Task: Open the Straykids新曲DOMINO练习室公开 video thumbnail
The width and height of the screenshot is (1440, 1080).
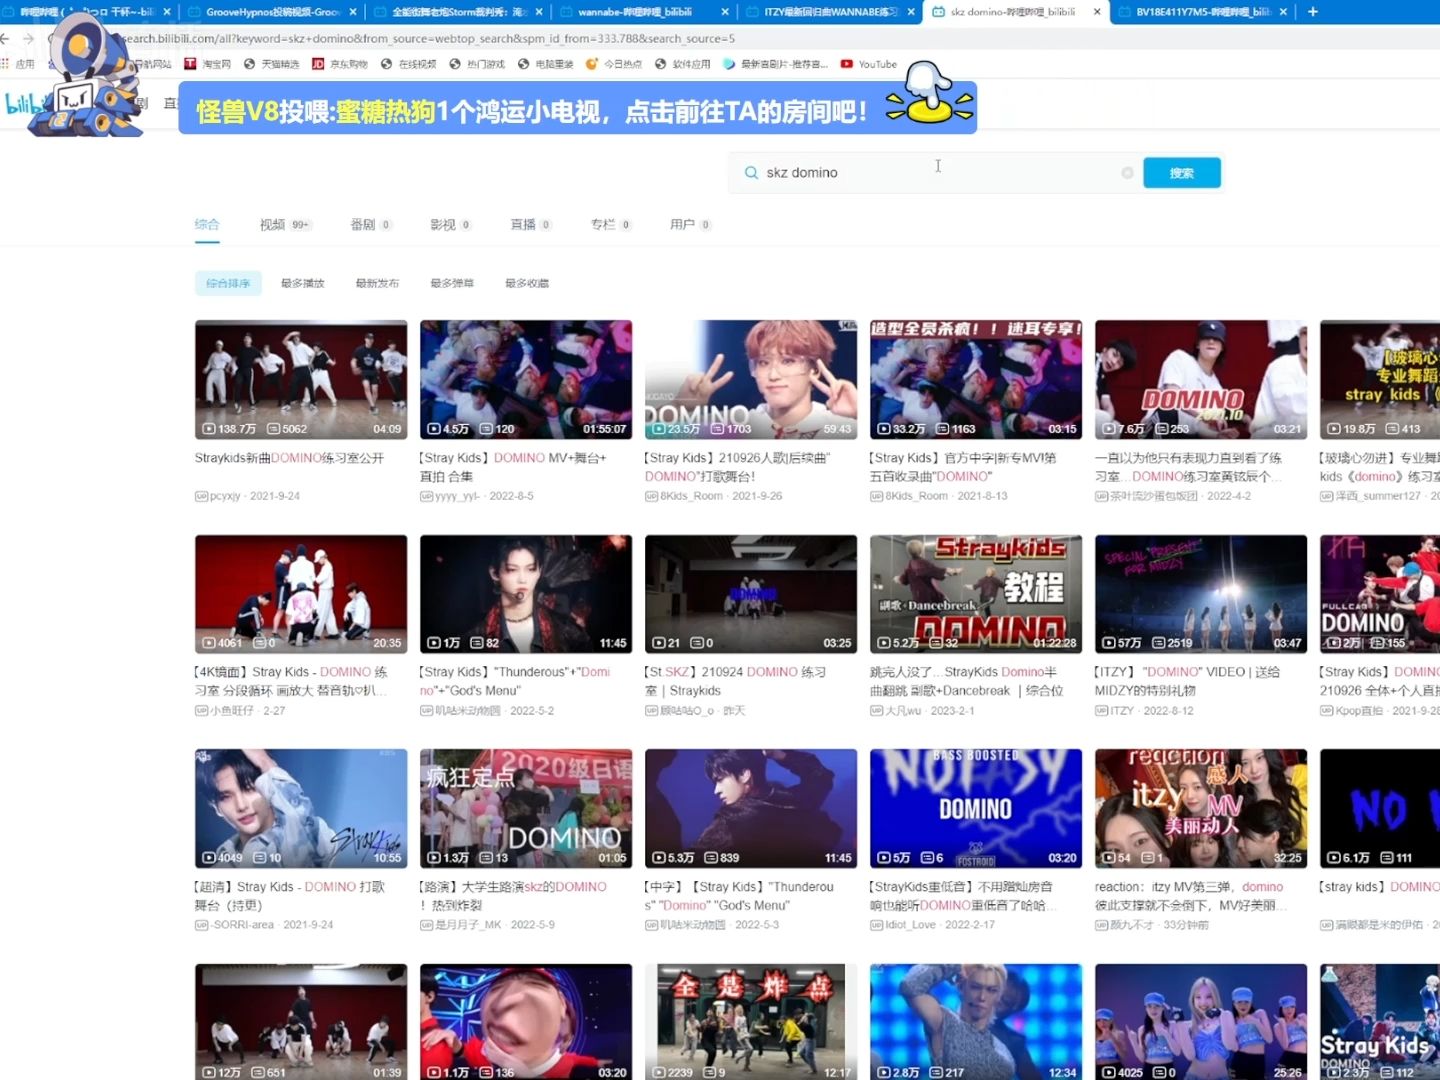Action: point(301,379)
